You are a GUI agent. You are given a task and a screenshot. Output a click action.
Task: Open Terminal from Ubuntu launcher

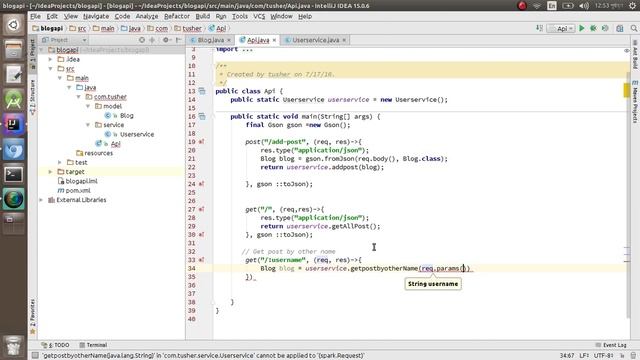pos(13,174)
